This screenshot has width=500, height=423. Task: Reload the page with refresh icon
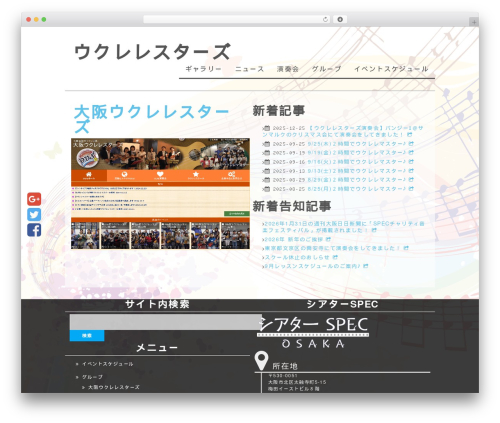325,20
